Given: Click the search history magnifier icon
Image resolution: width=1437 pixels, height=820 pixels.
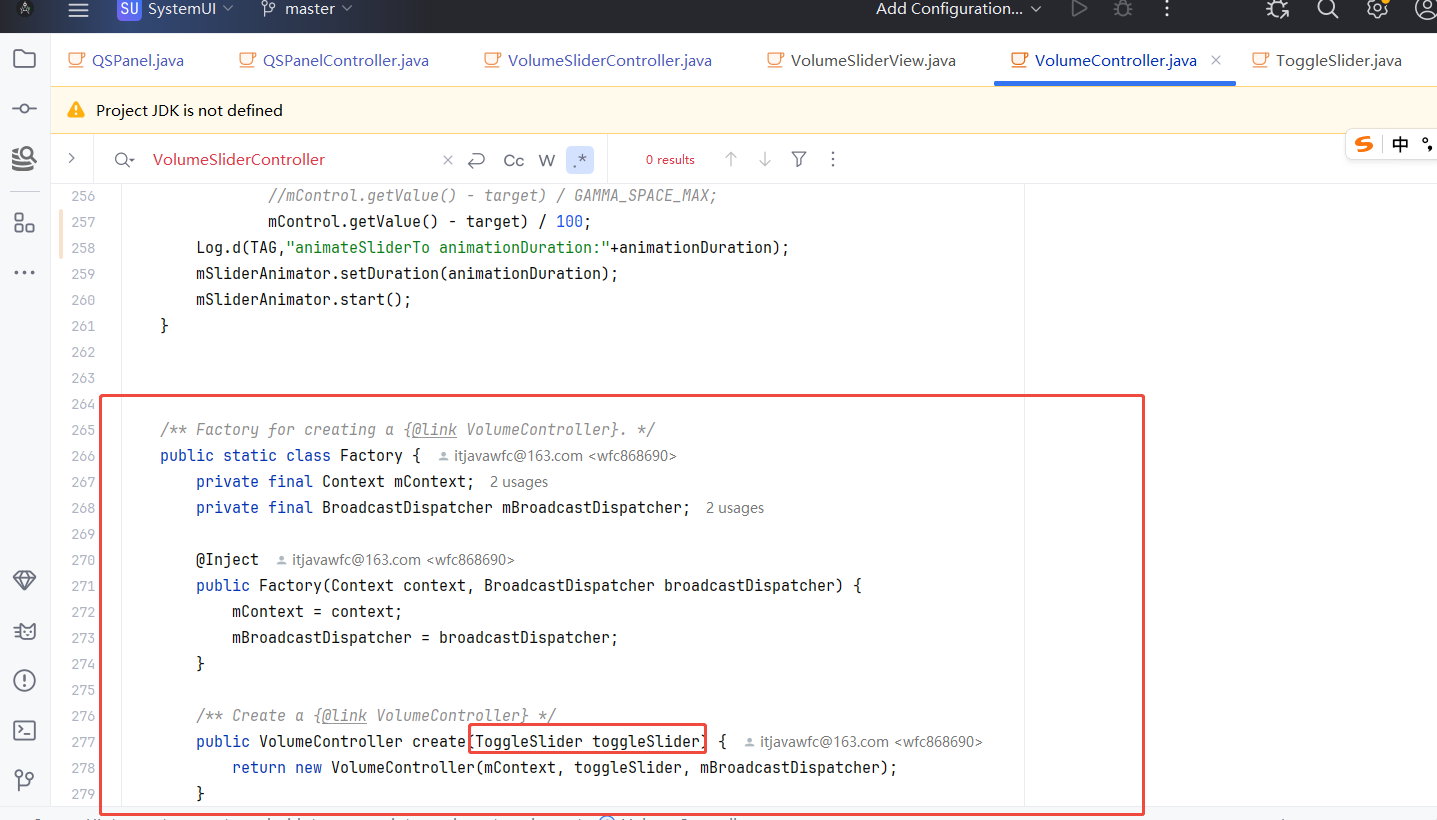Looking at the screenshot, I should (x=124, y=160).
